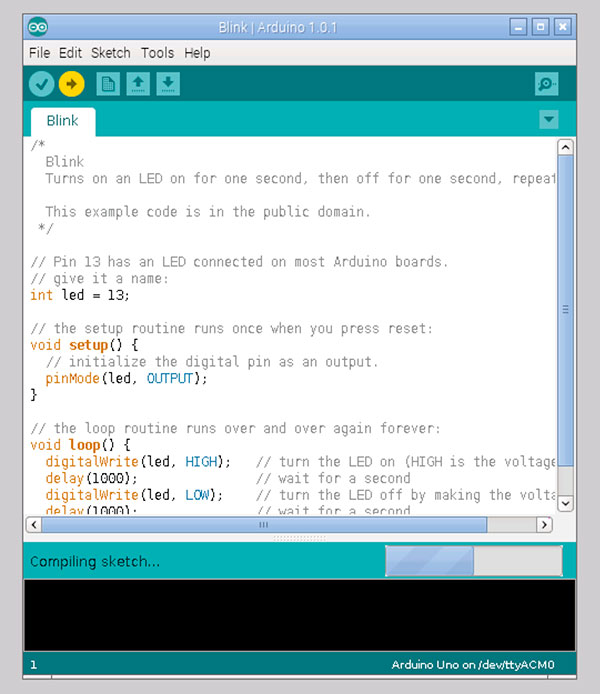600x694 pixels.
Task: Click the dotted divider above status panel
Action: click(x=300, y=538)
